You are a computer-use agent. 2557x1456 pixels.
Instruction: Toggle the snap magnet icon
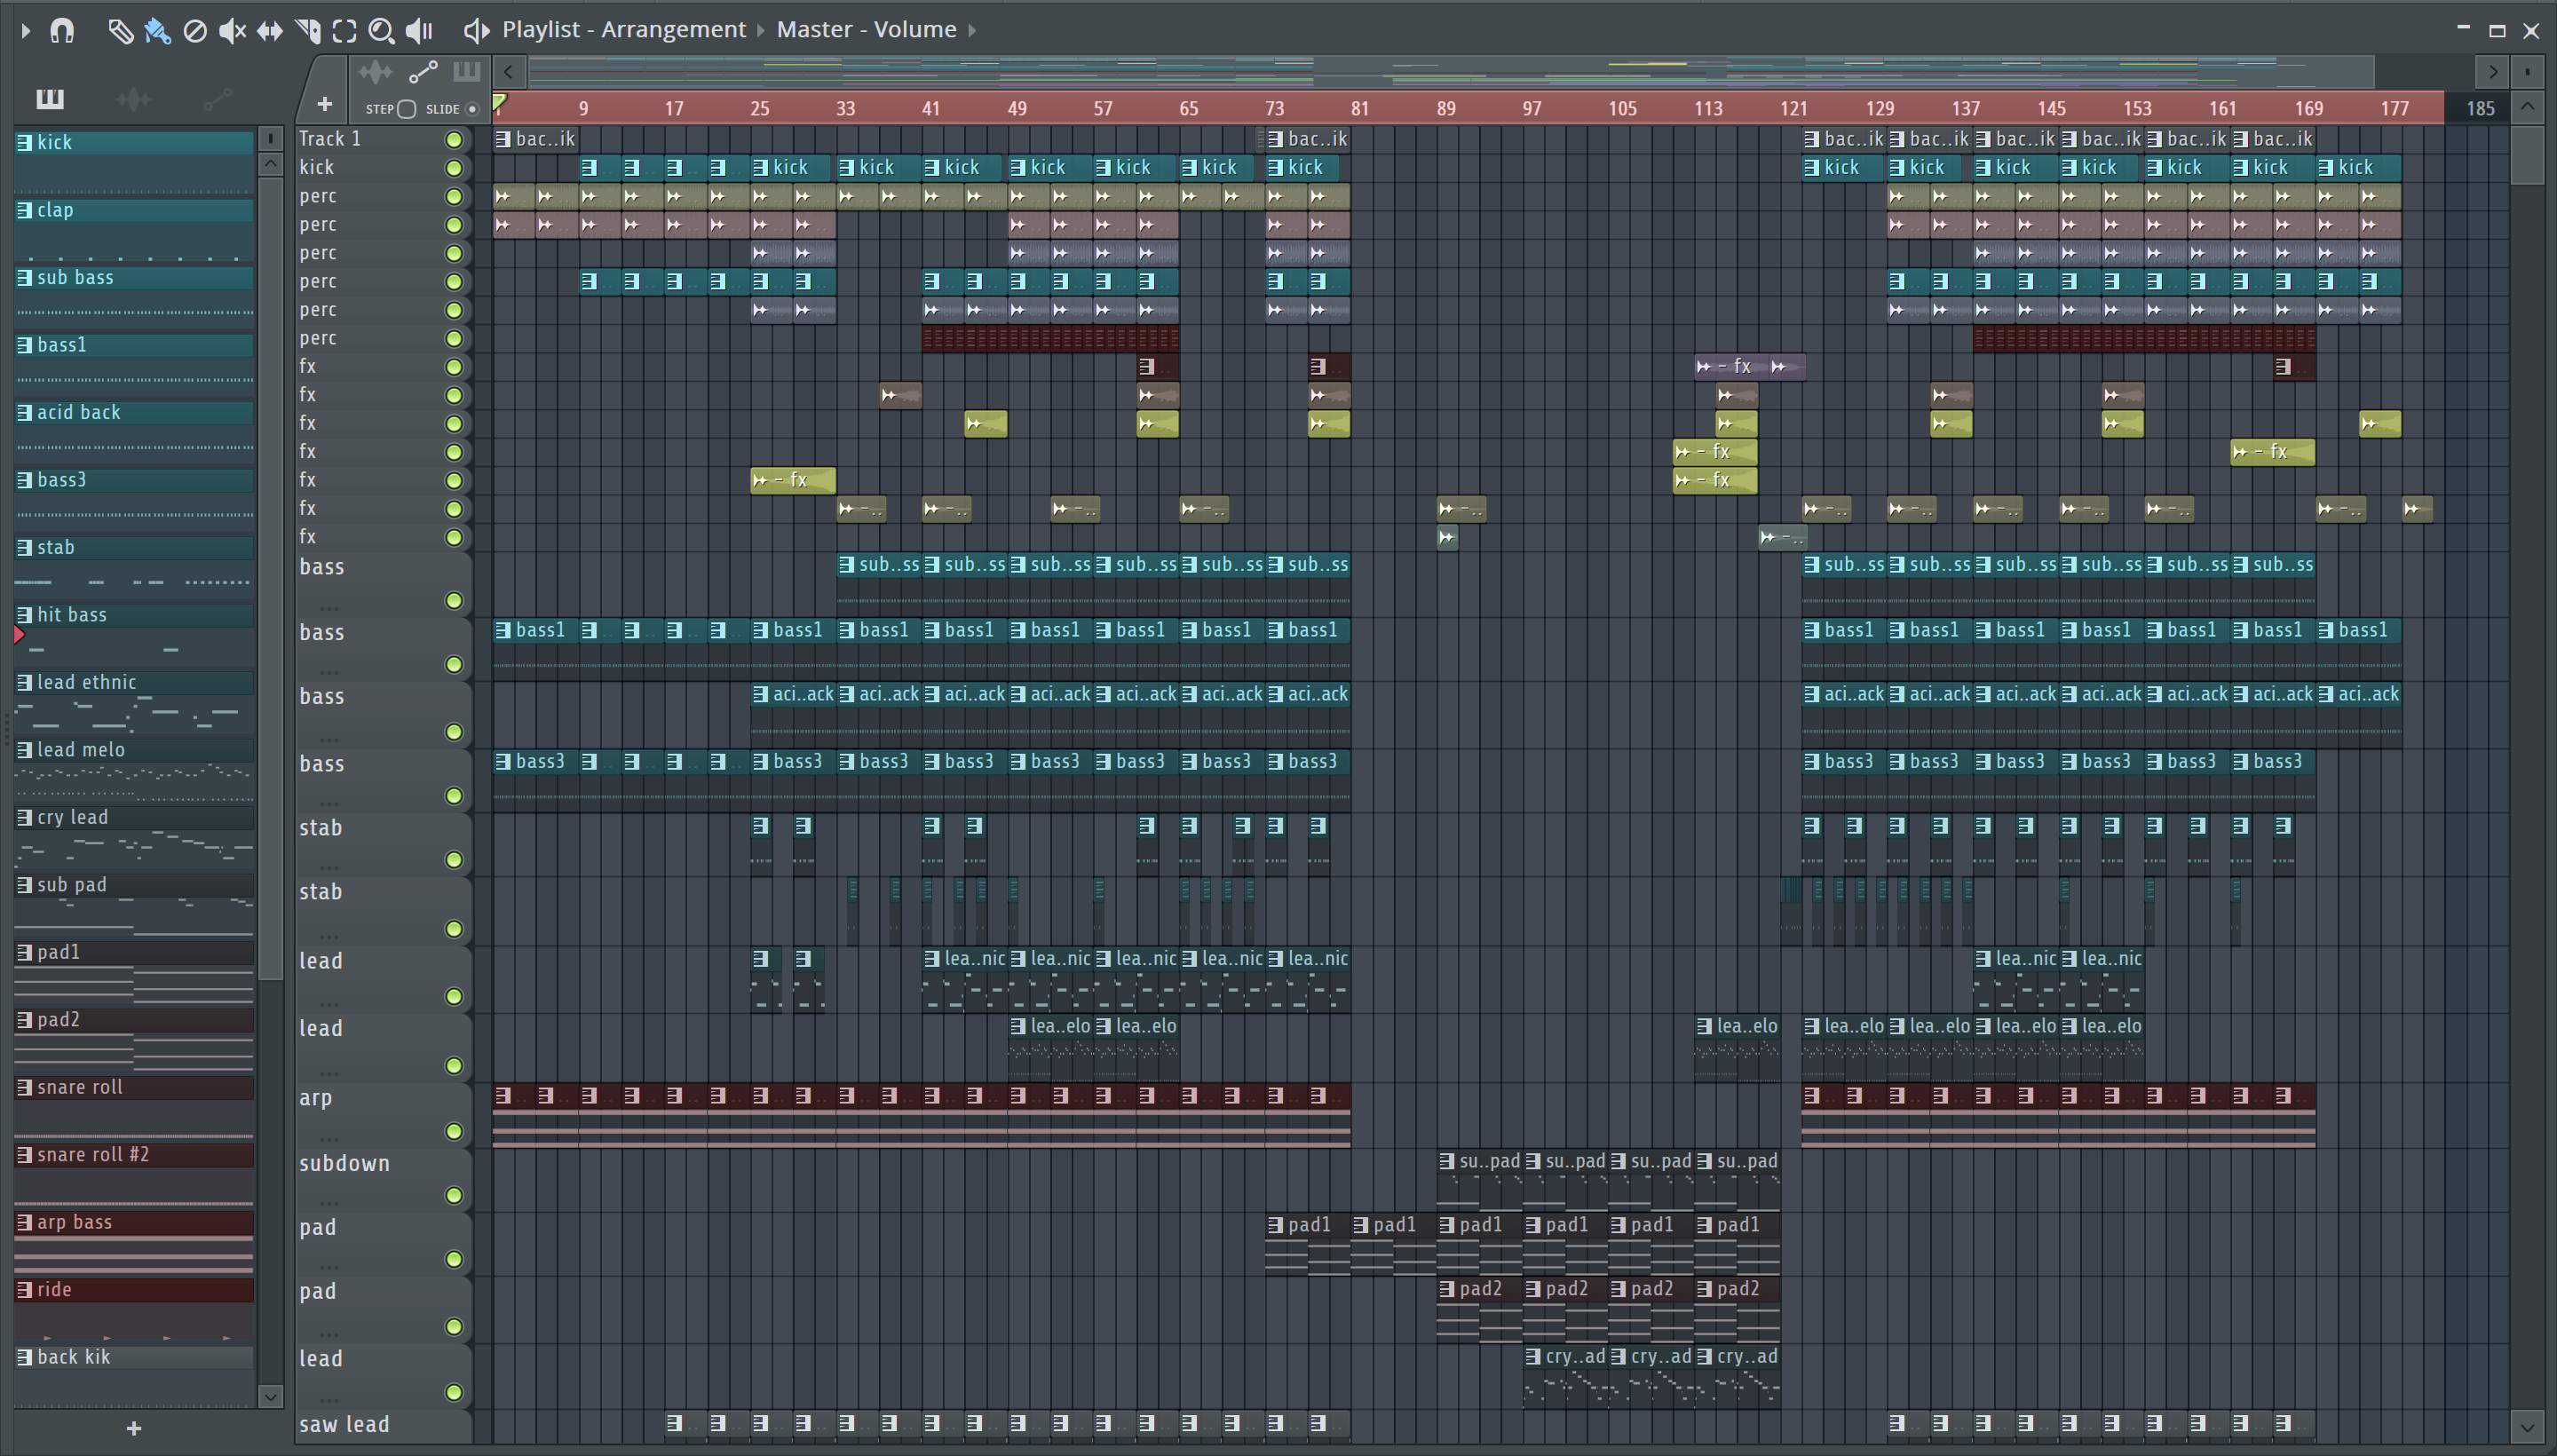pyautogui.click(x=62, y=30)
